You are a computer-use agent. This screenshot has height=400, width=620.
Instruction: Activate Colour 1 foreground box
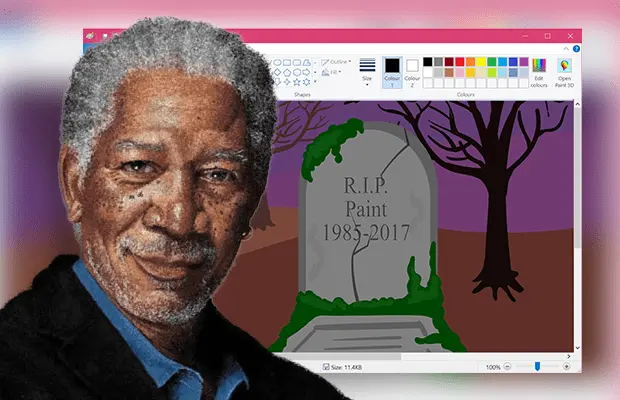(392, 72)
